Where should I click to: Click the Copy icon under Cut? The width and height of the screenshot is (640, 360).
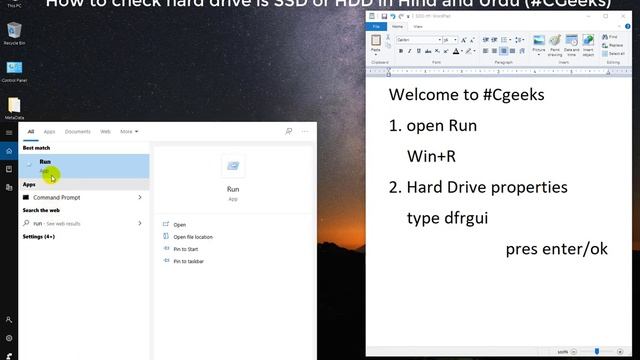388,45
